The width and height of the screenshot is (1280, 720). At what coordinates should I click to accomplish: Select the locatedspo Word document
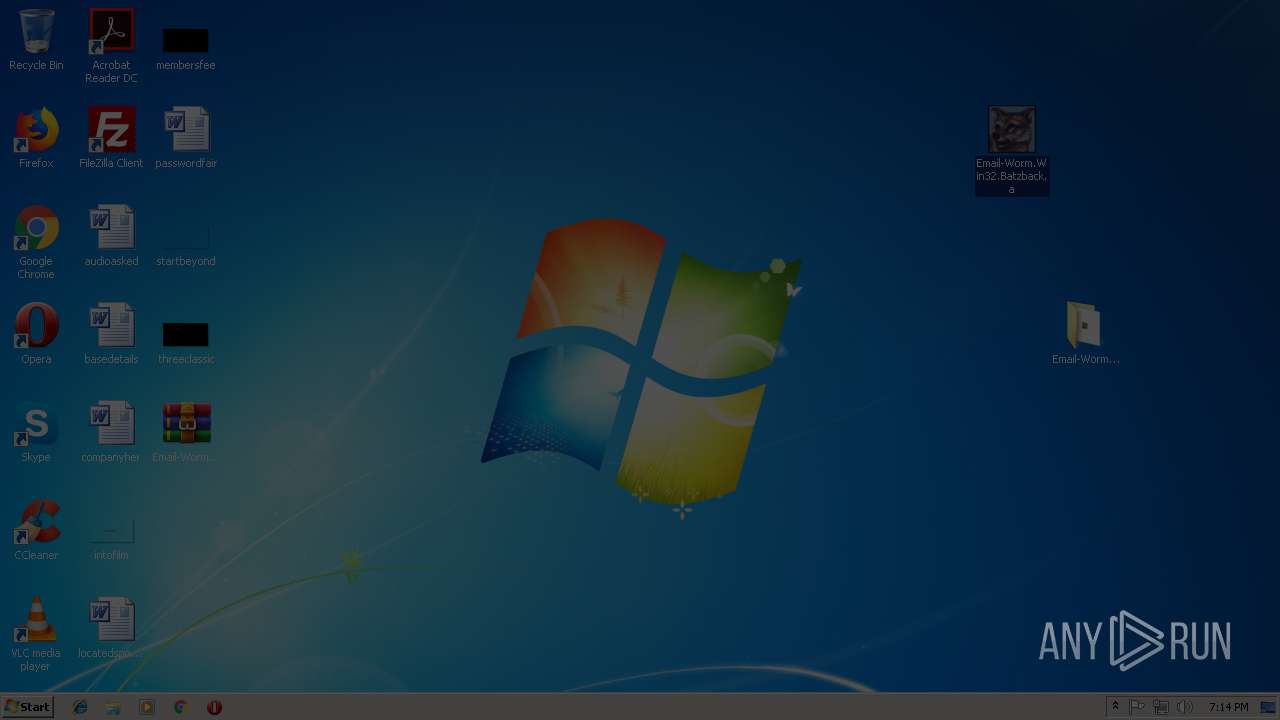click(111, 628)
